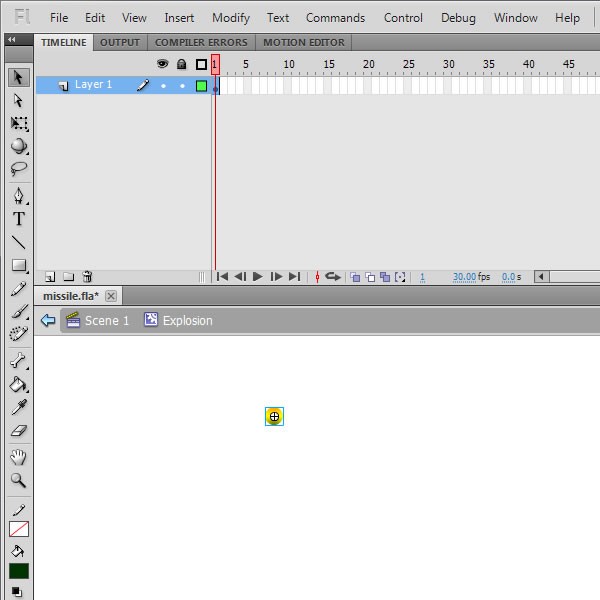Select the Bone tool
This screenshot has width=600, height=600.
pyautogui.click(x=19, y=360)
